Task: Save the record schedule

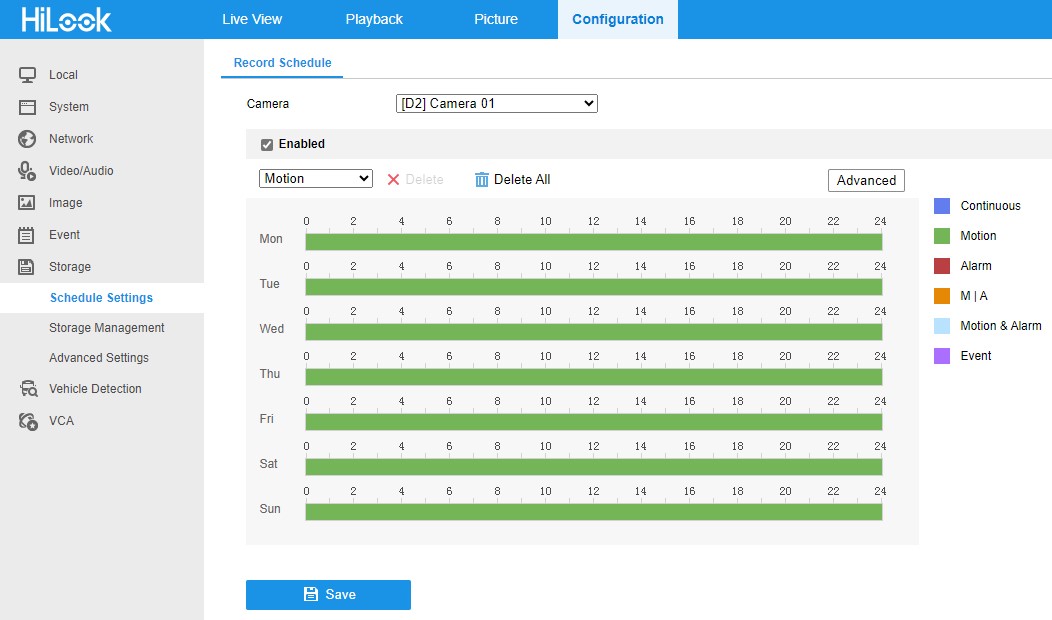Action: (328, 594)
